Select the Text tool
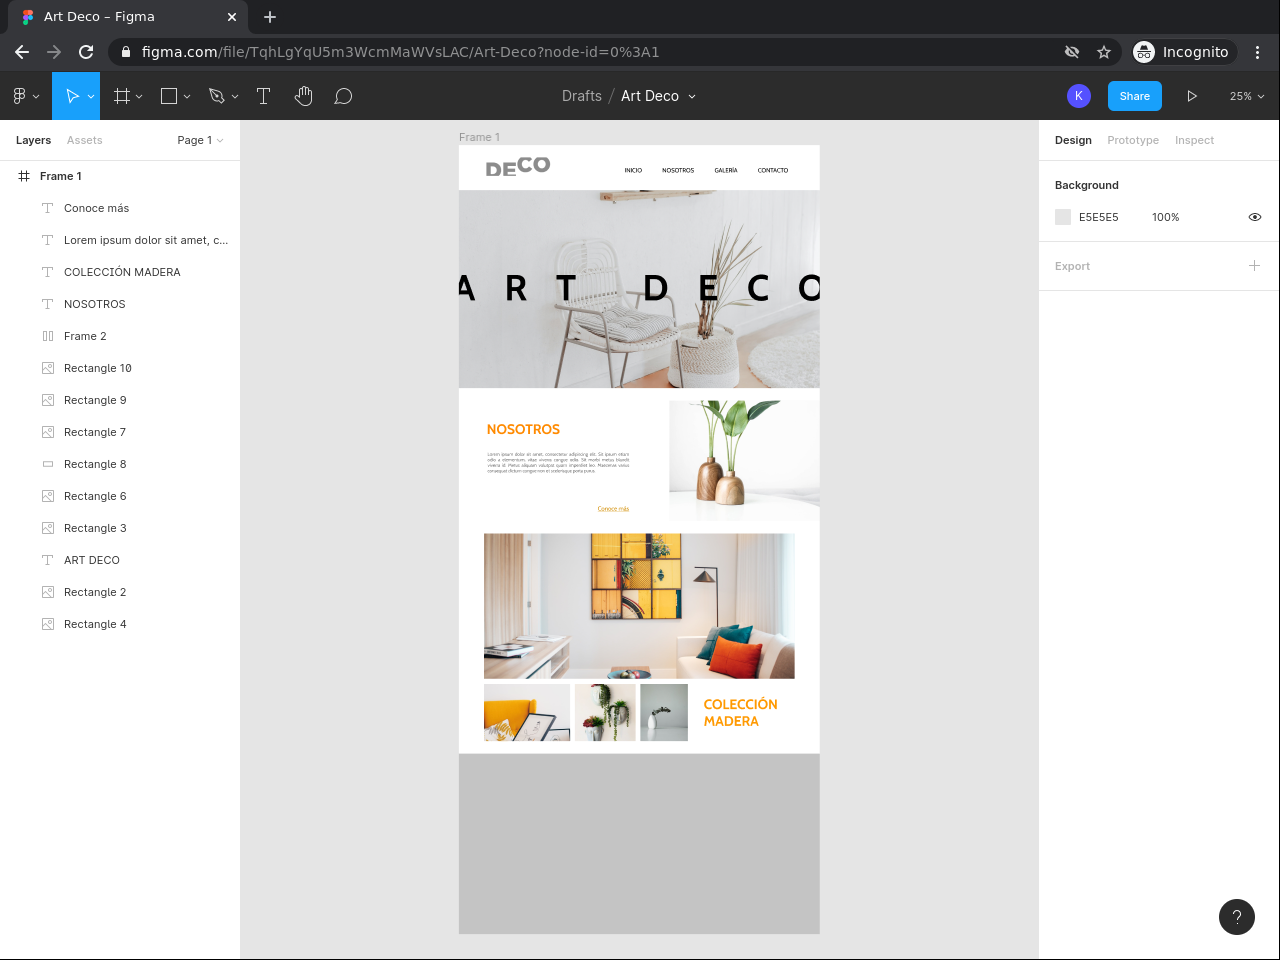This screenshot has height=960, width=1280. pyautogui.click(x=264, y=96)
